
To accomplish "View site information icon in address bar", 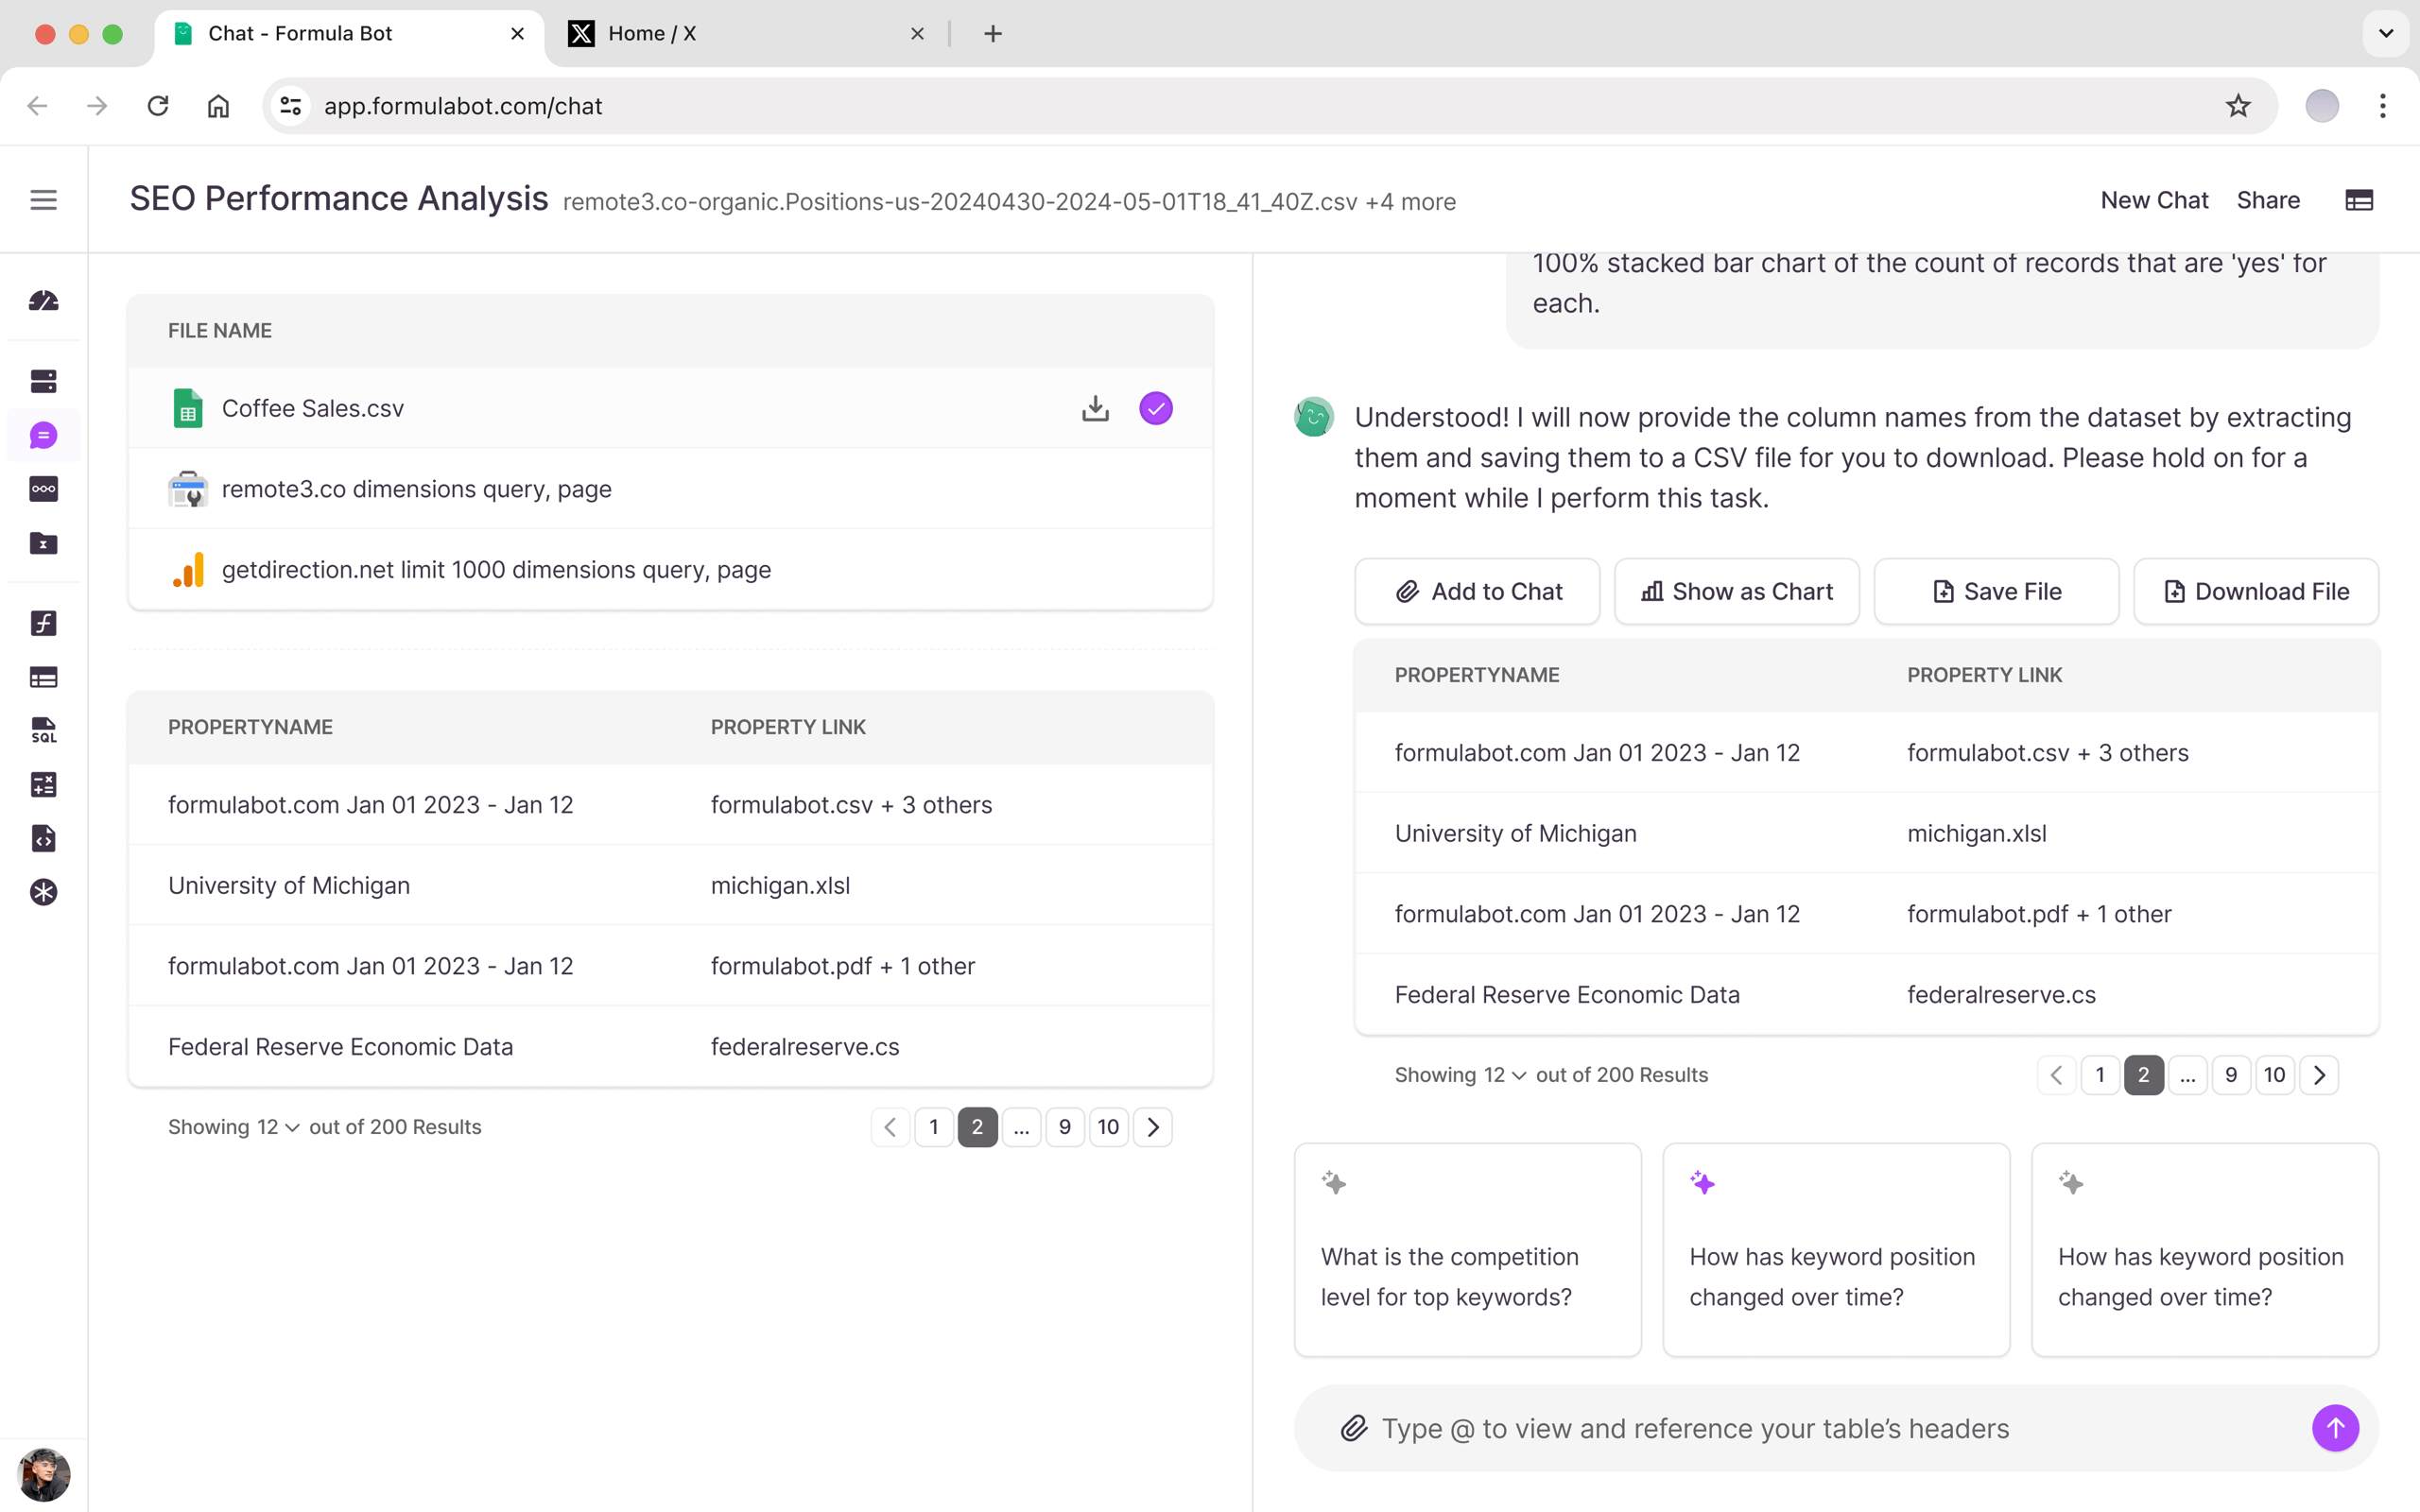I will click(291, 106).
